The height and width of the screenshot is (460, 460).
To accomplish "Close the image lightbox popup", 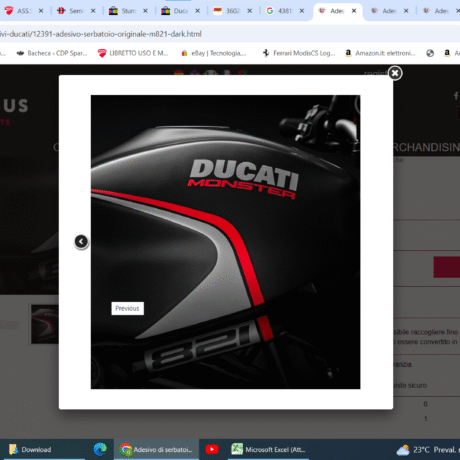I will tap(395, 73).
